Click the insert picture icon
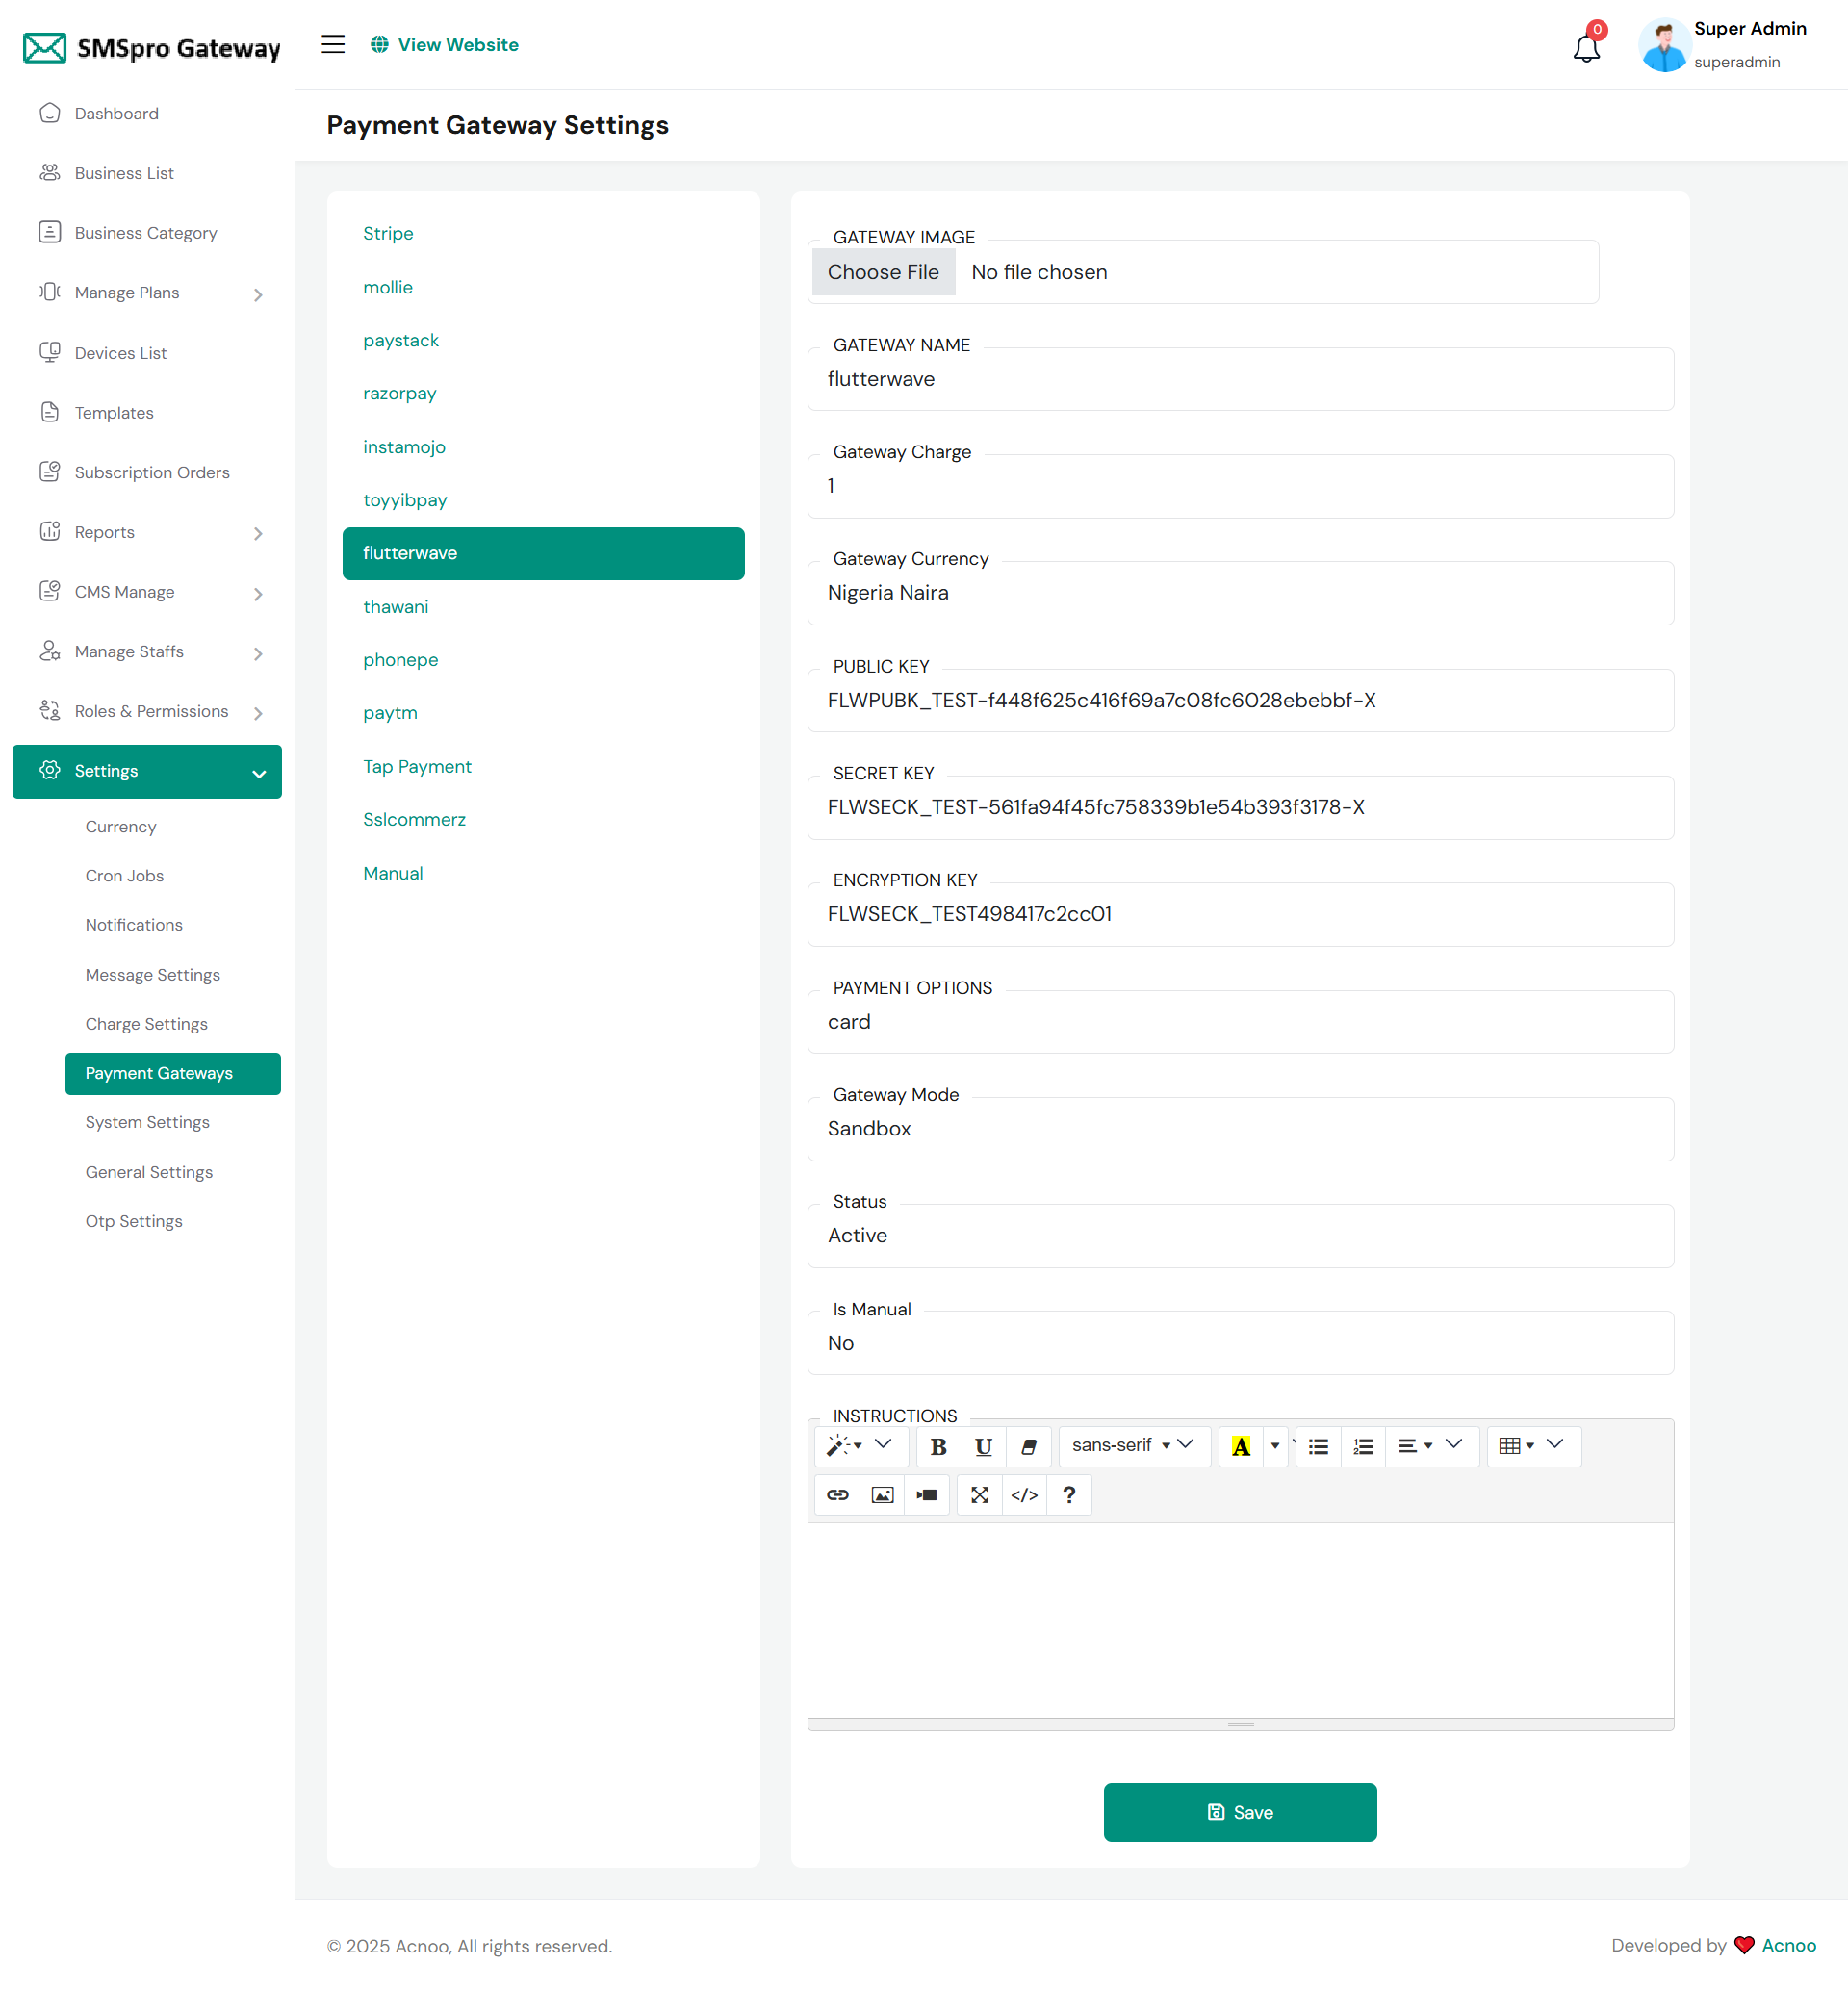Viewport: 1848px width, 1990px height. 882,1494
